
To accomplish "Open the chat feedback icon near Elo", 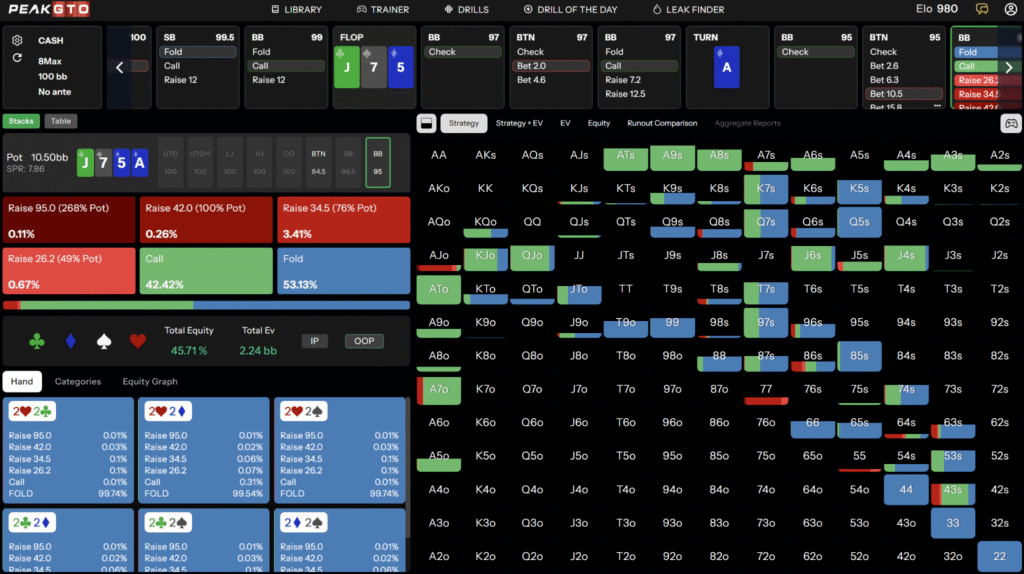I will (983, 9).
